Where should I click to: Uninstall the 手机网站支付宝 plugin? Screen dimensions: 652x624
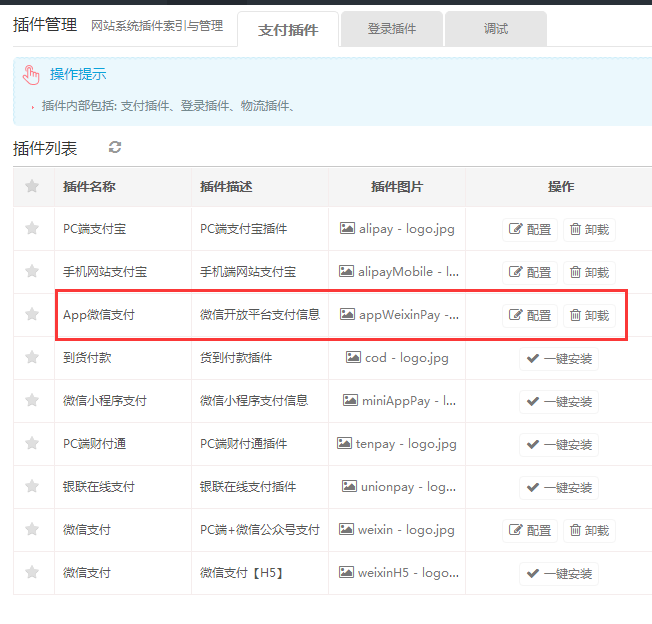(589, 272)
